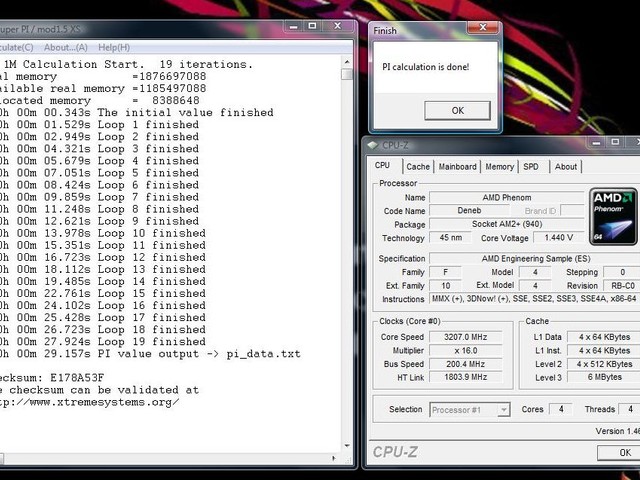Click the Specification AMD Engineering Sample (ES)
640x480 pixels.
coord(535,259)
